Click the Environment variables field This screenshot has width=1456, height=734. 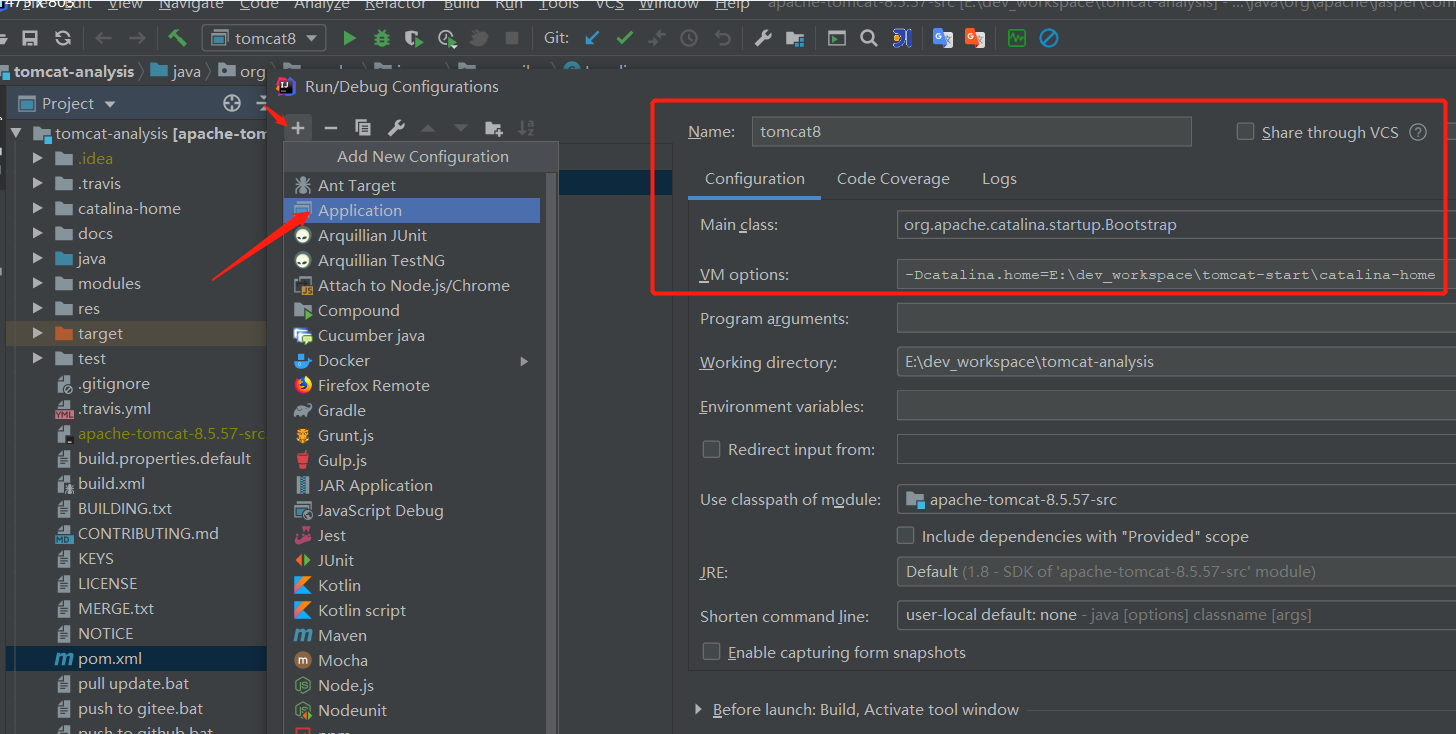coord(1176,406)
